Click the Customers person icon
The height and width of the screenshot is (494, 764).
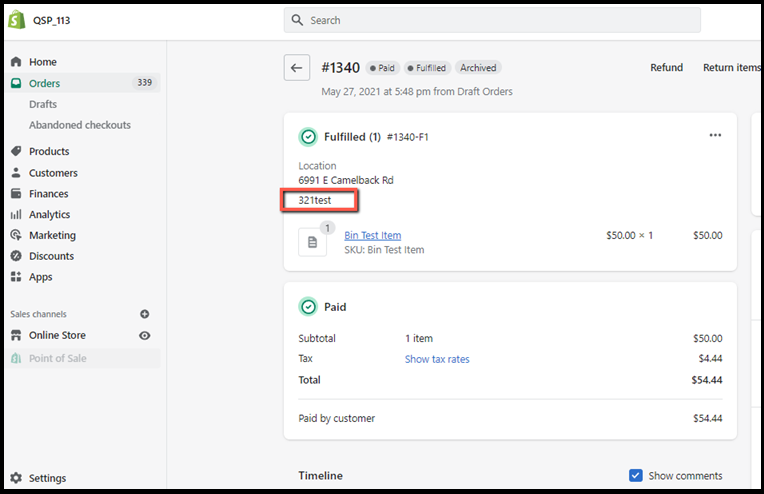click(x=16, y=173)
